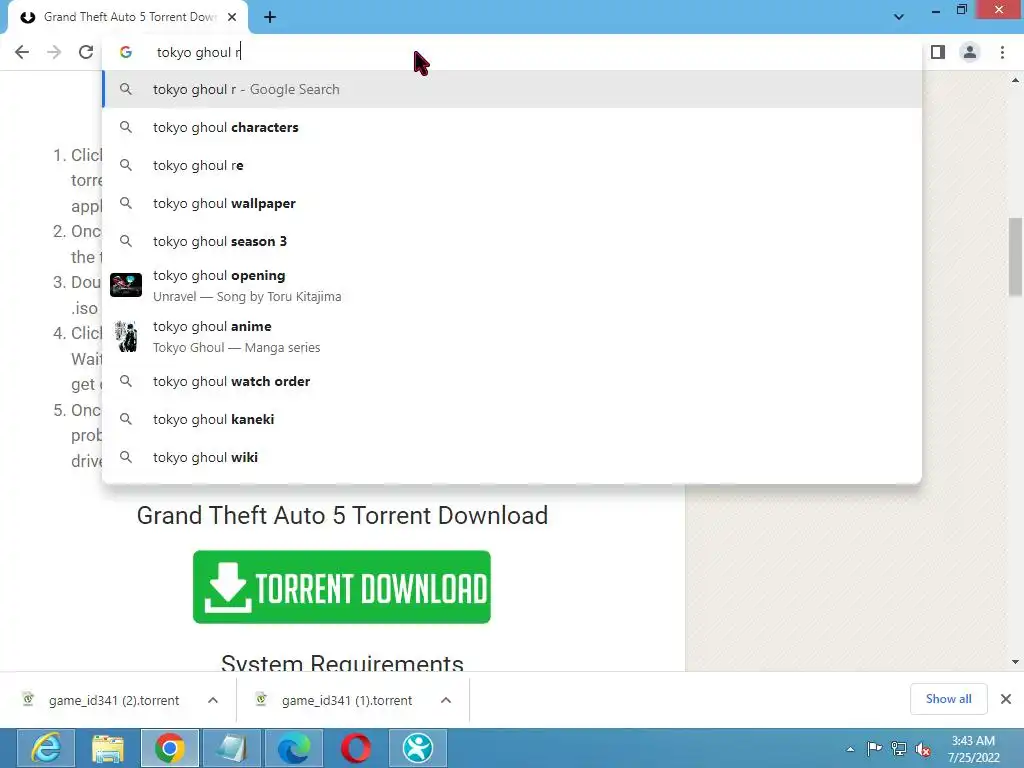
Task: Reload the current page
Action: point(86,52)
